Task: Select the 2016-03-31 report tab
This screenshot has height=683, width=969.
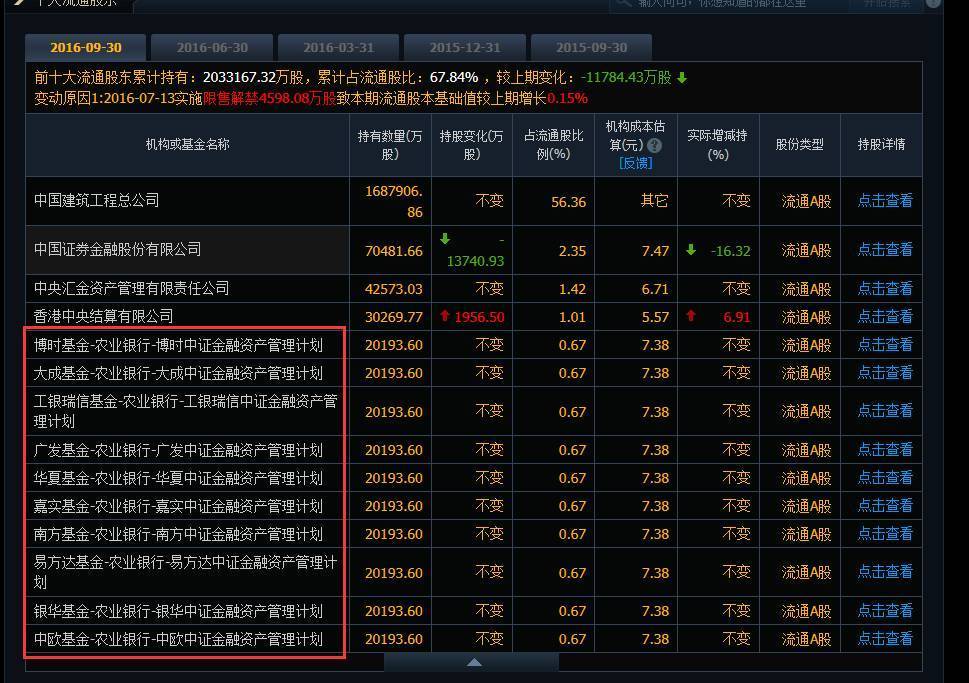Action: 339,48
